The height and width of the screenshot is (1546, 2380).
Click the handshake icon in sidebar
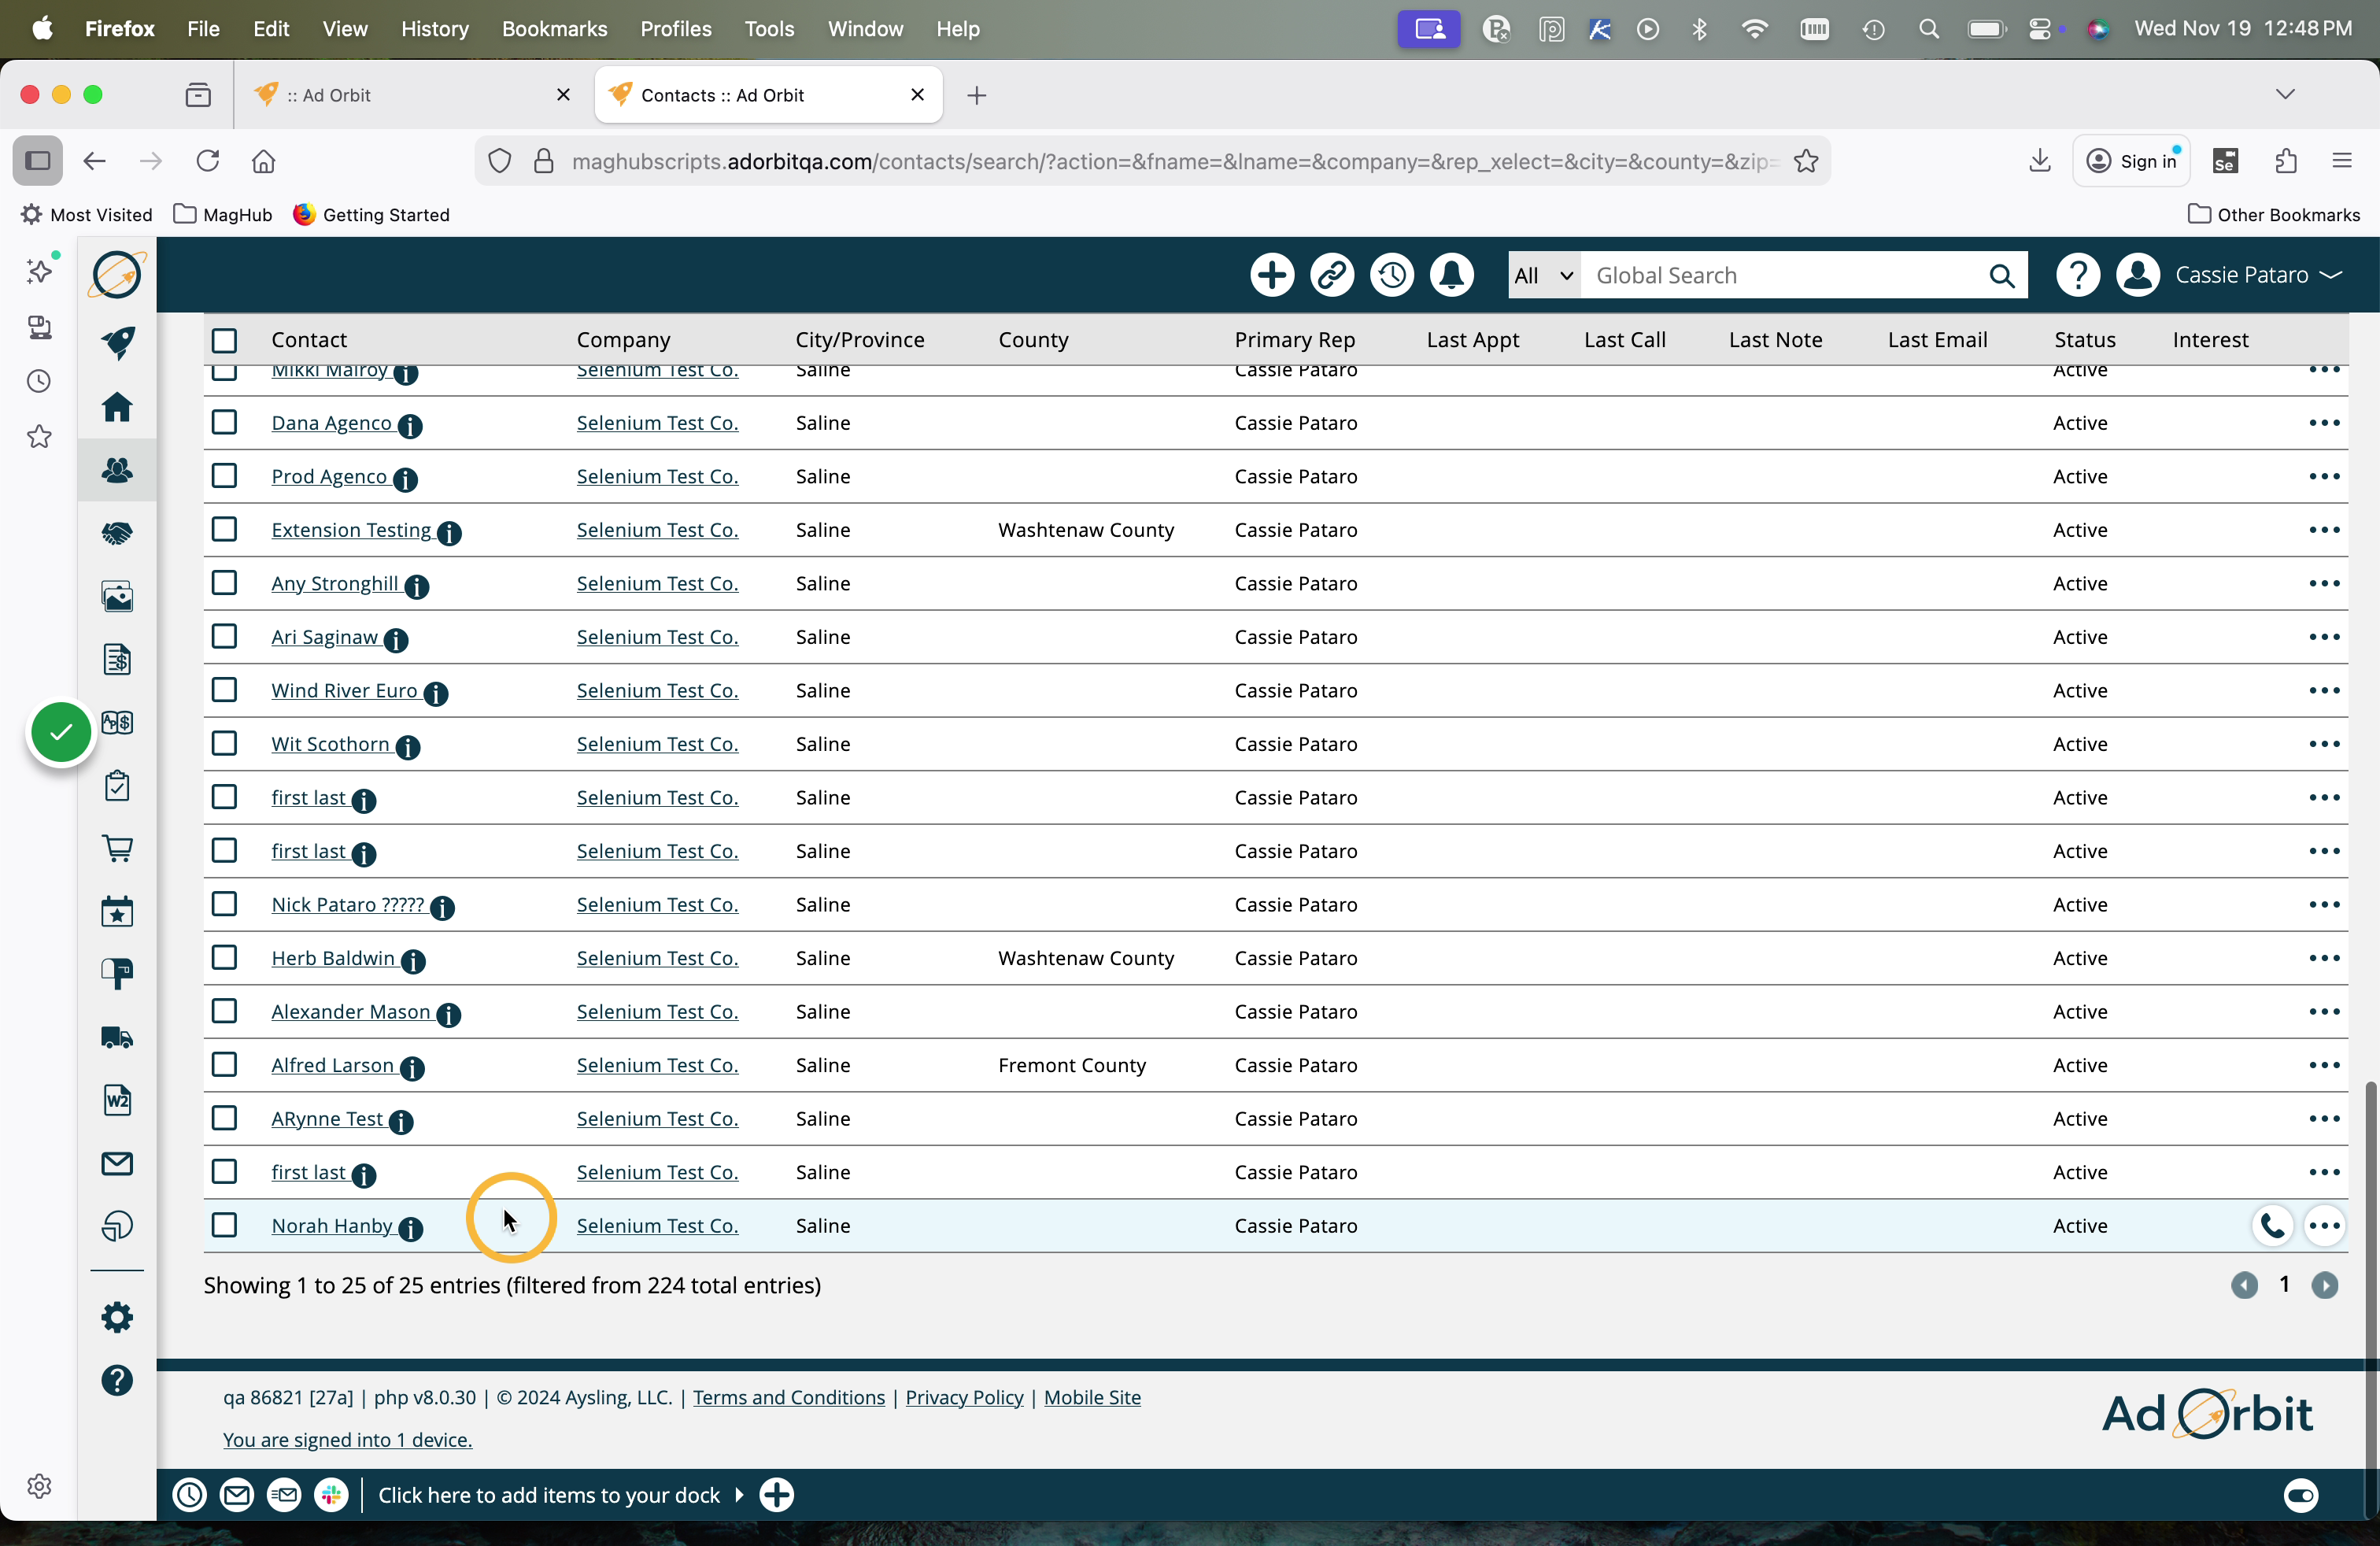(117, 533)
